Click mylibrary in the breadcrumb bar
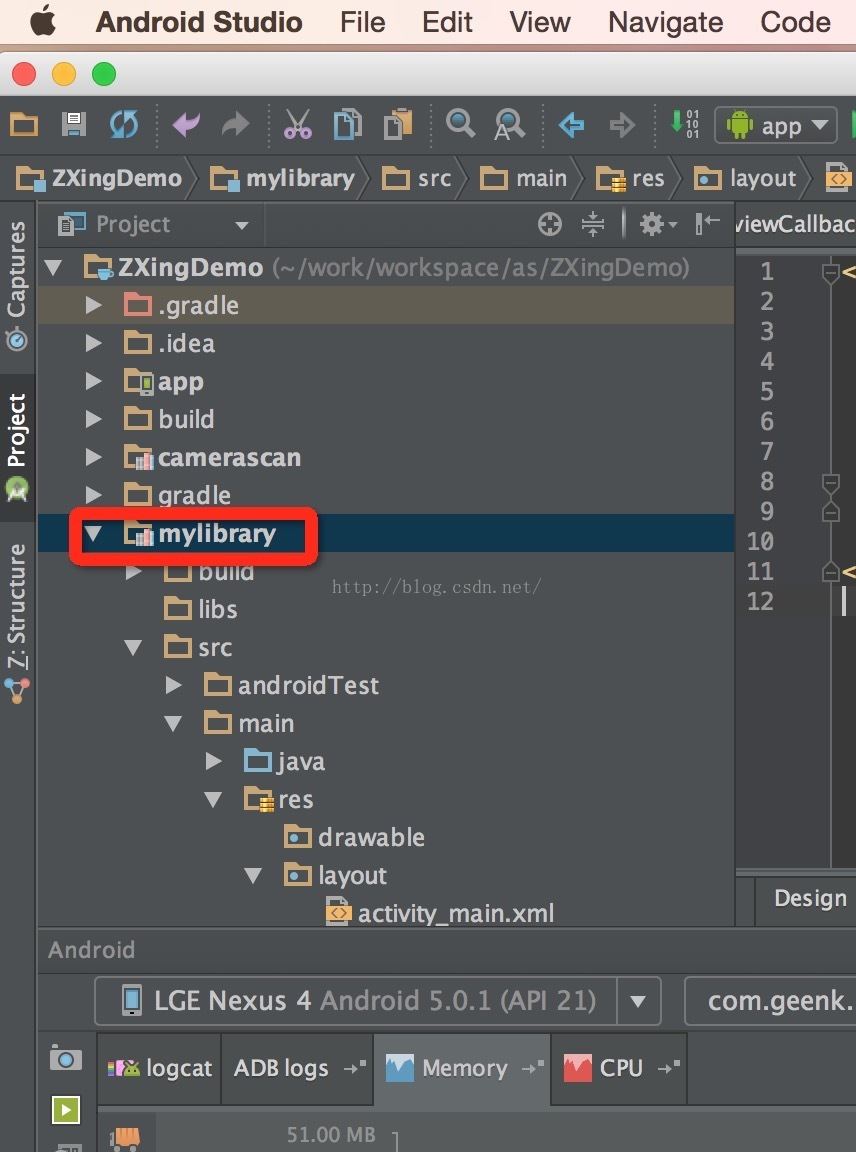The width and height of the screenshot is (856, 1152). click(x=282, y=178)
